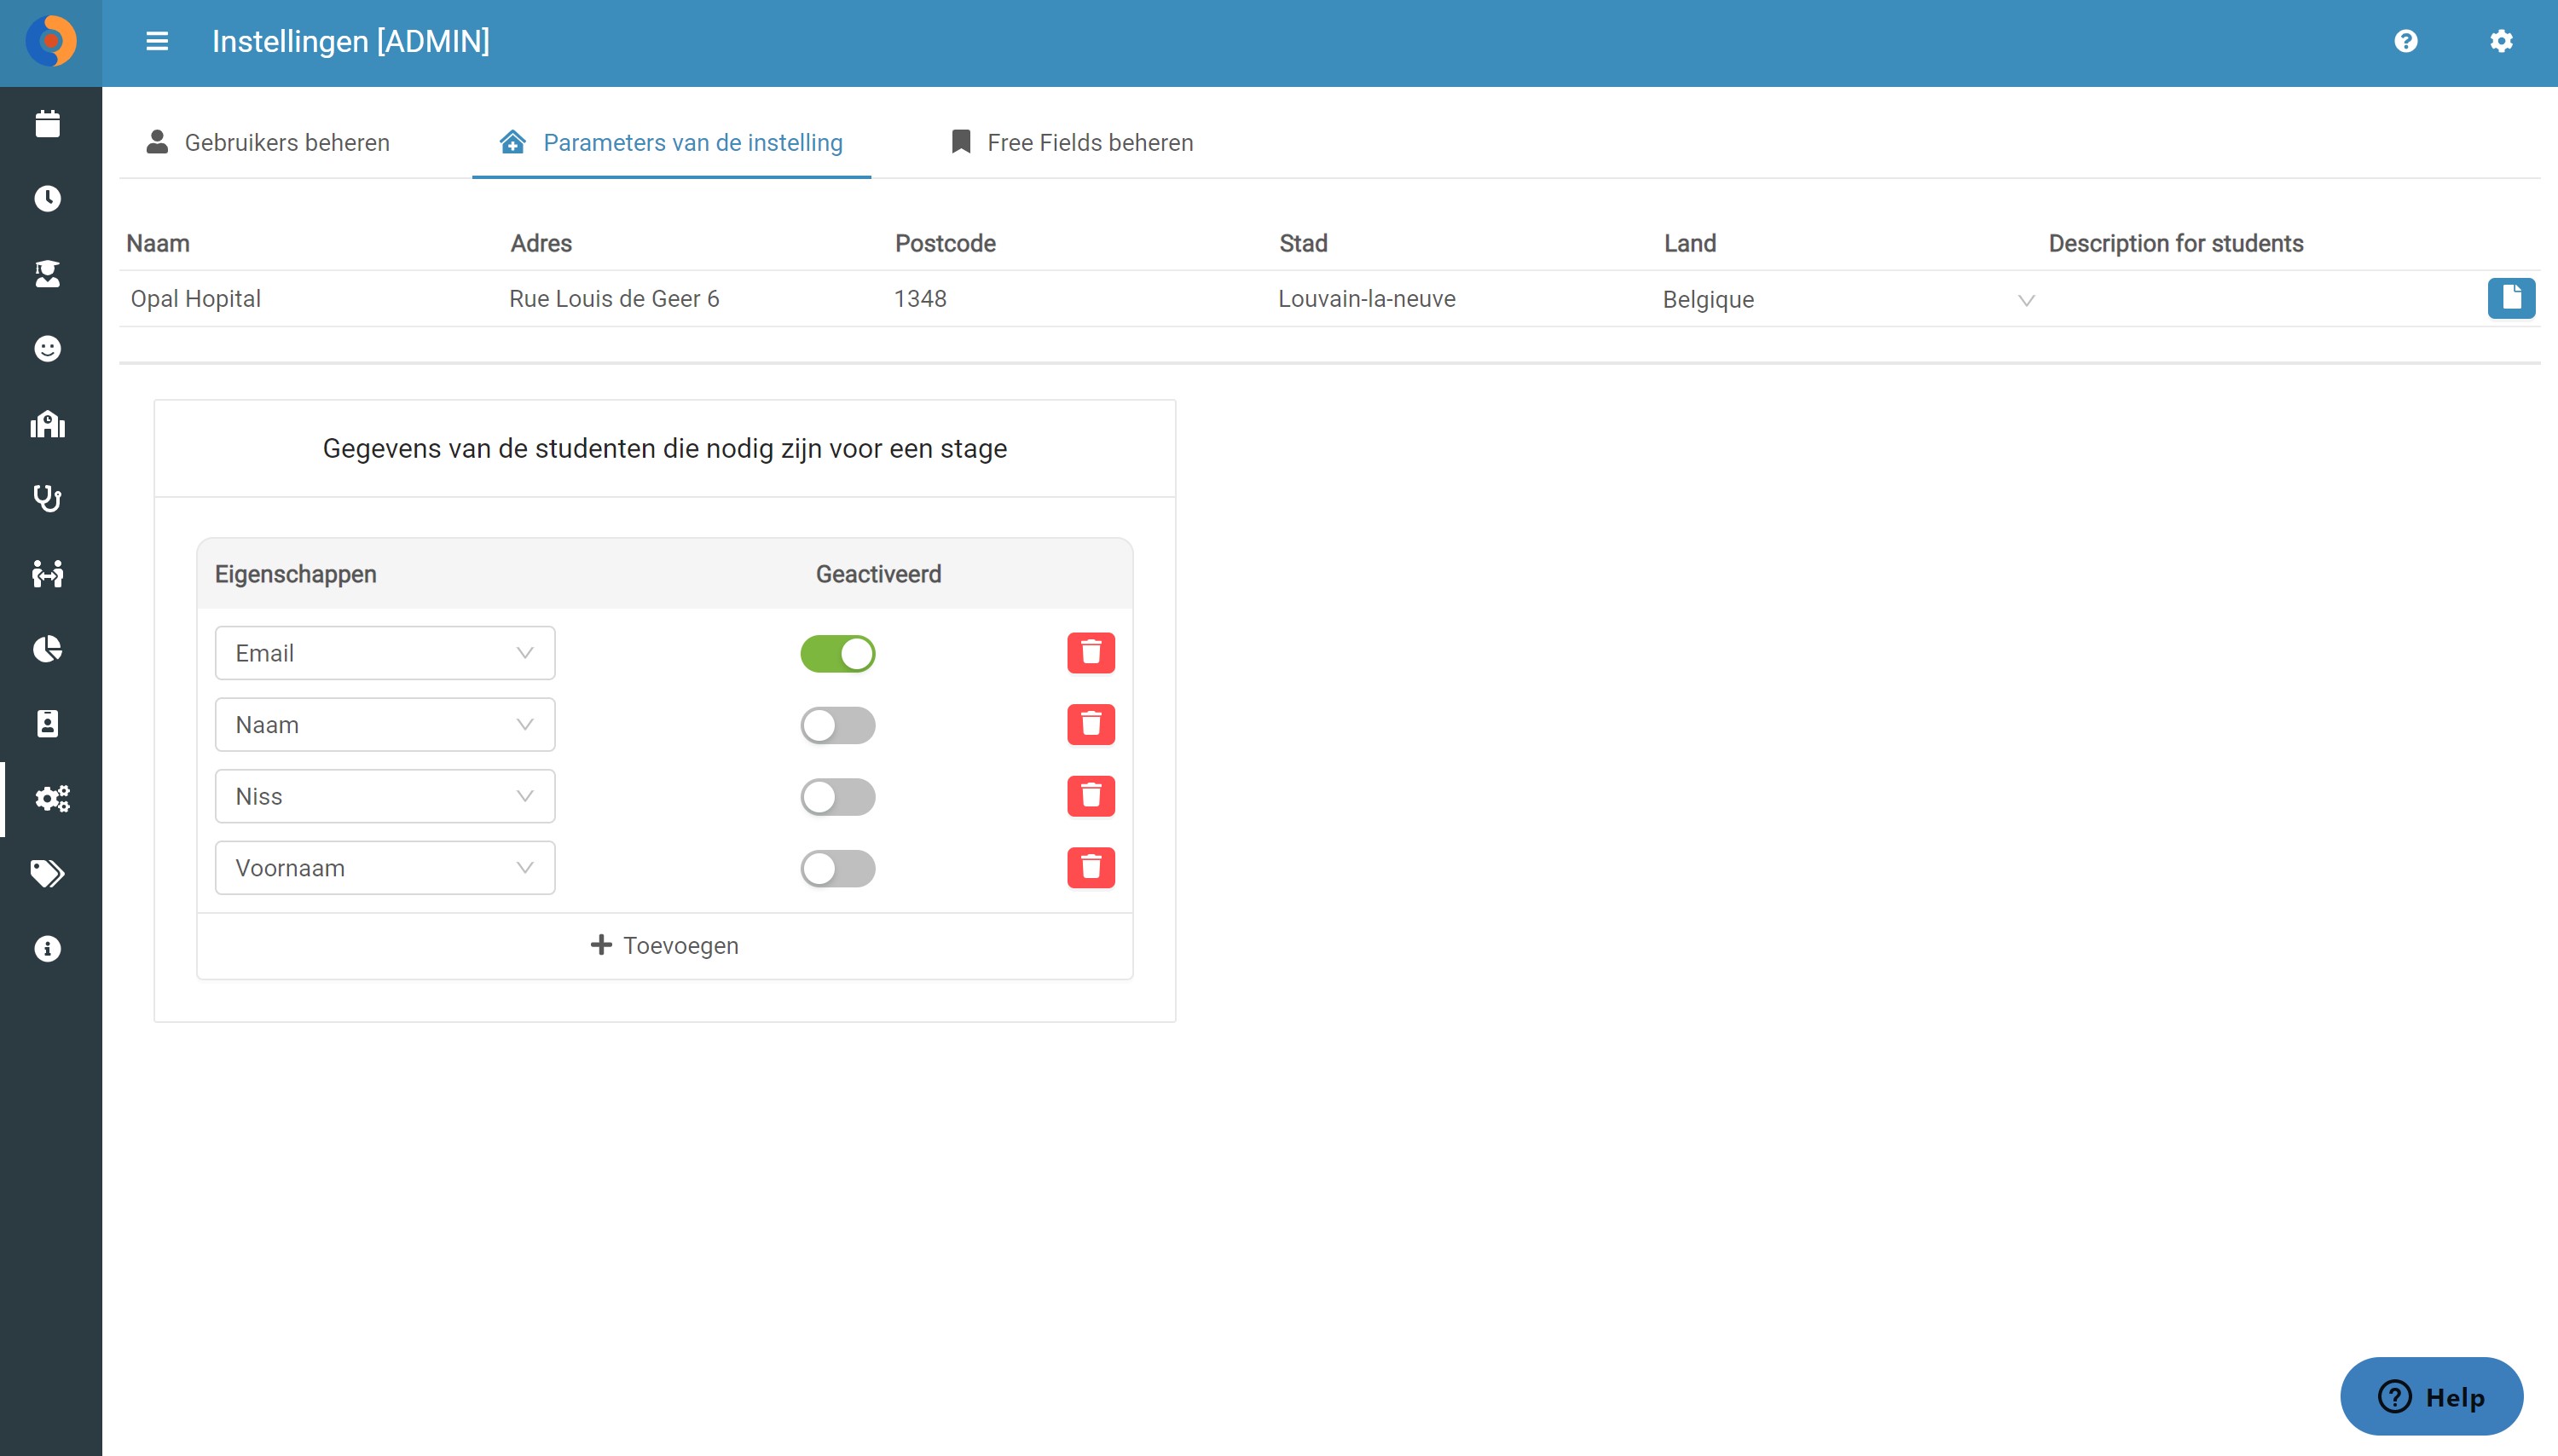The height and width of the screenshot is (1456, 2558).
Task: Enable the Niss activated toggle
Action: pyautogui.click(x=838, y=797)
